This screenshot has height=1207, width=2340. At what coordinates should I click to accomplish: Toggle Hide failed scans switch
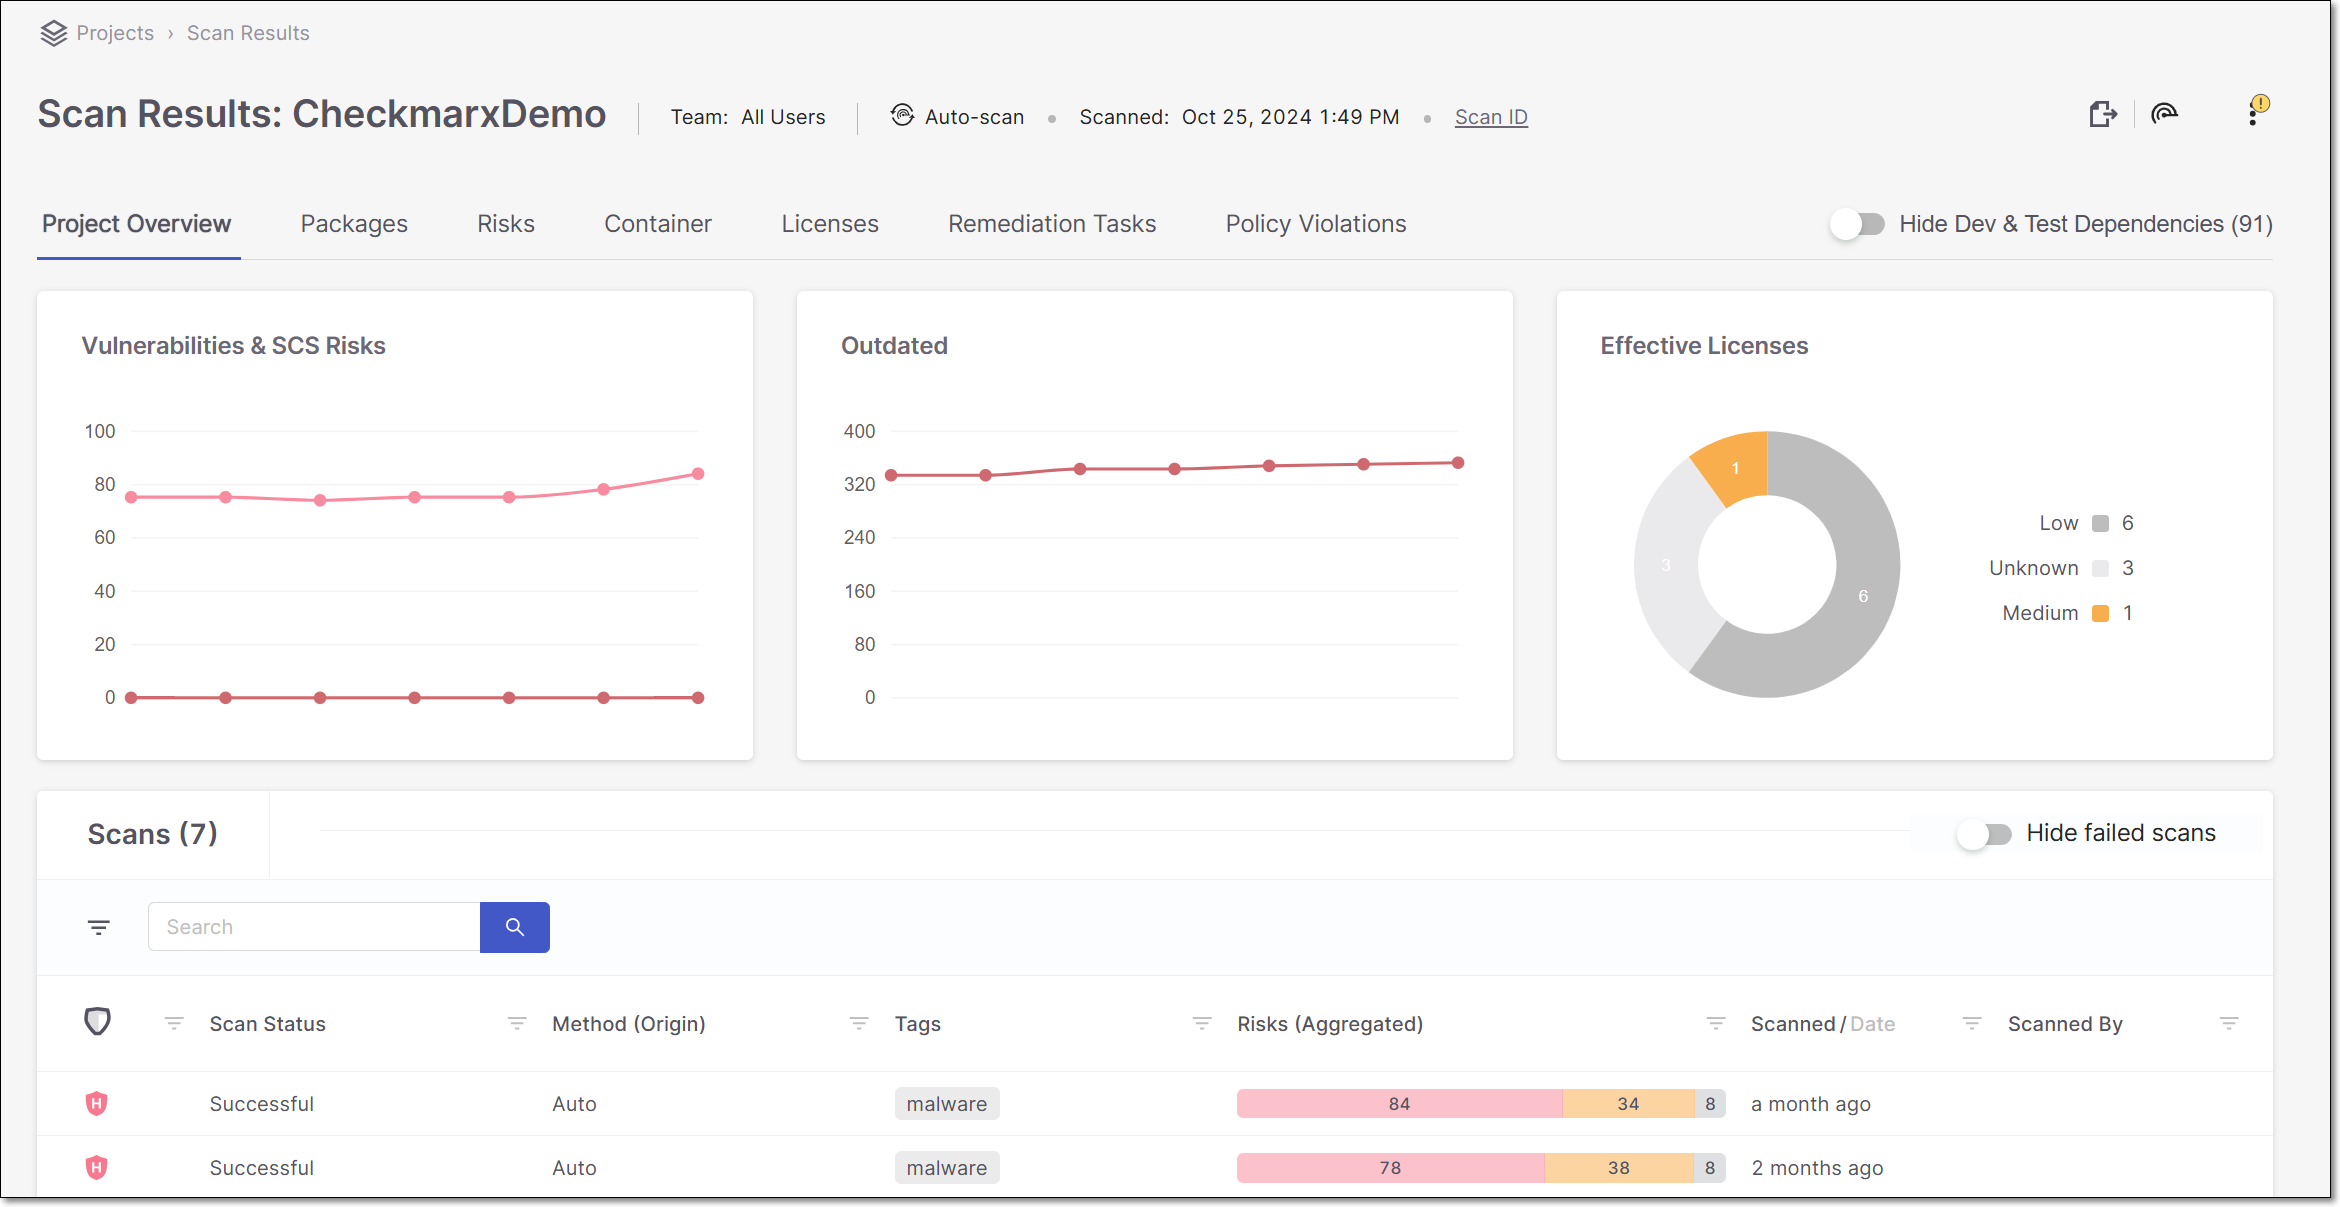point(1984,834)
